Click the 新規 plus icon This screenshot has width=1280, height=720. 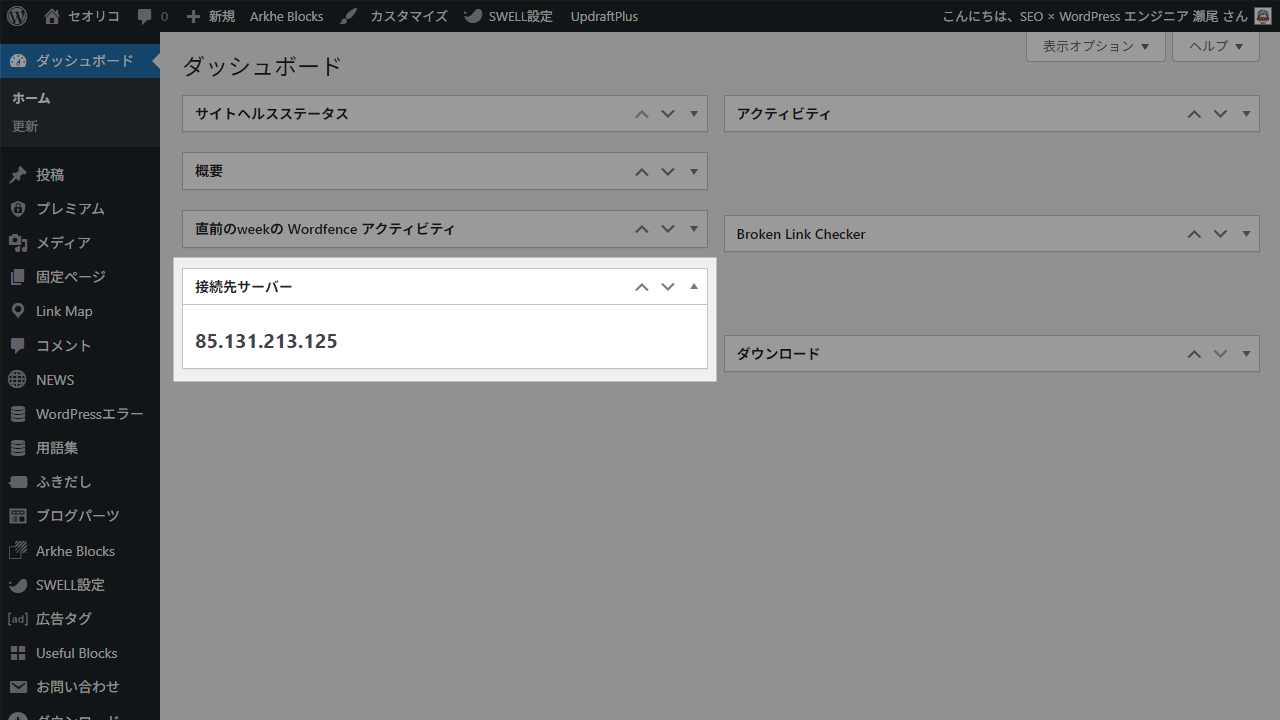[x=193, y=16]
